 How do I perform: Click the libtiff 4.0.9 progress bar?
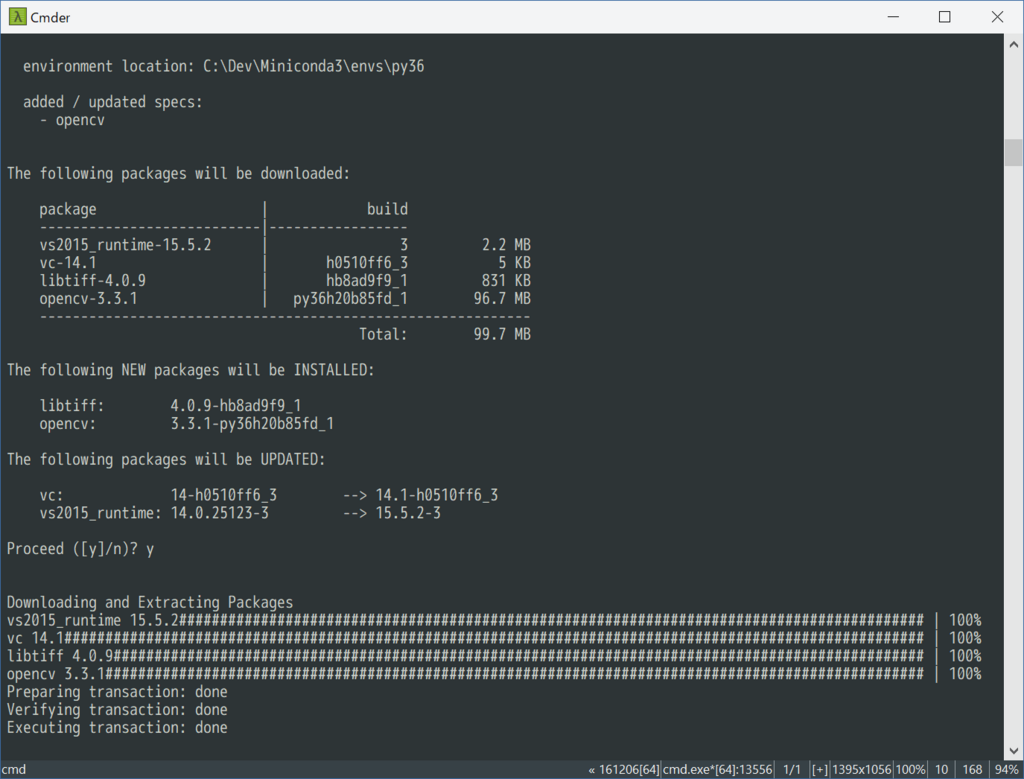519,656
